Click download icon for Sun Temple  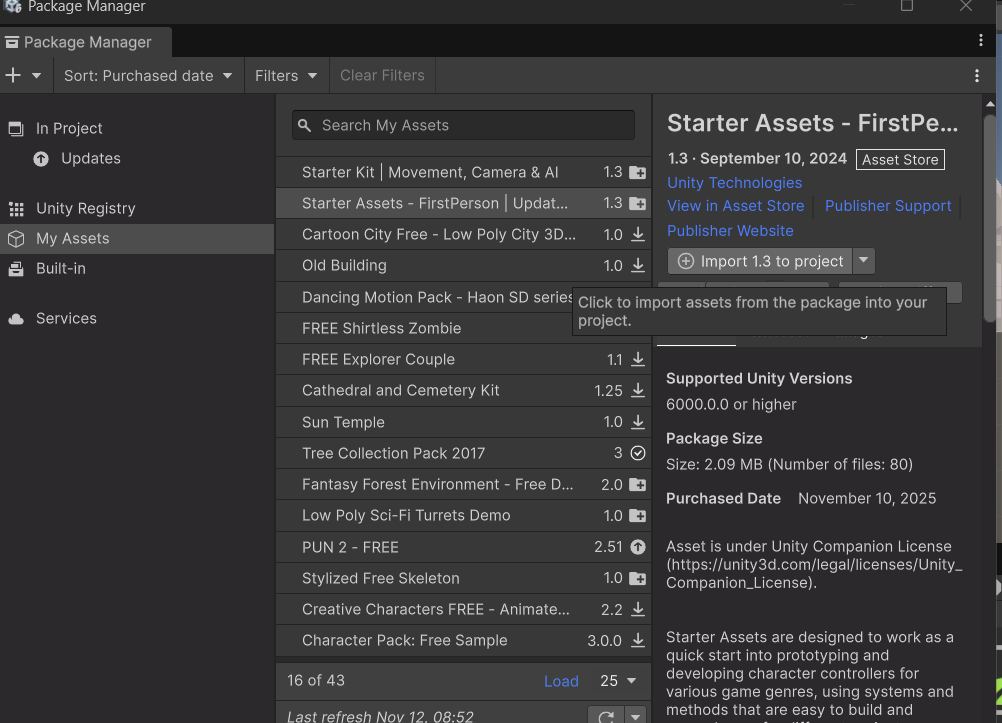[x=637, y=422]
